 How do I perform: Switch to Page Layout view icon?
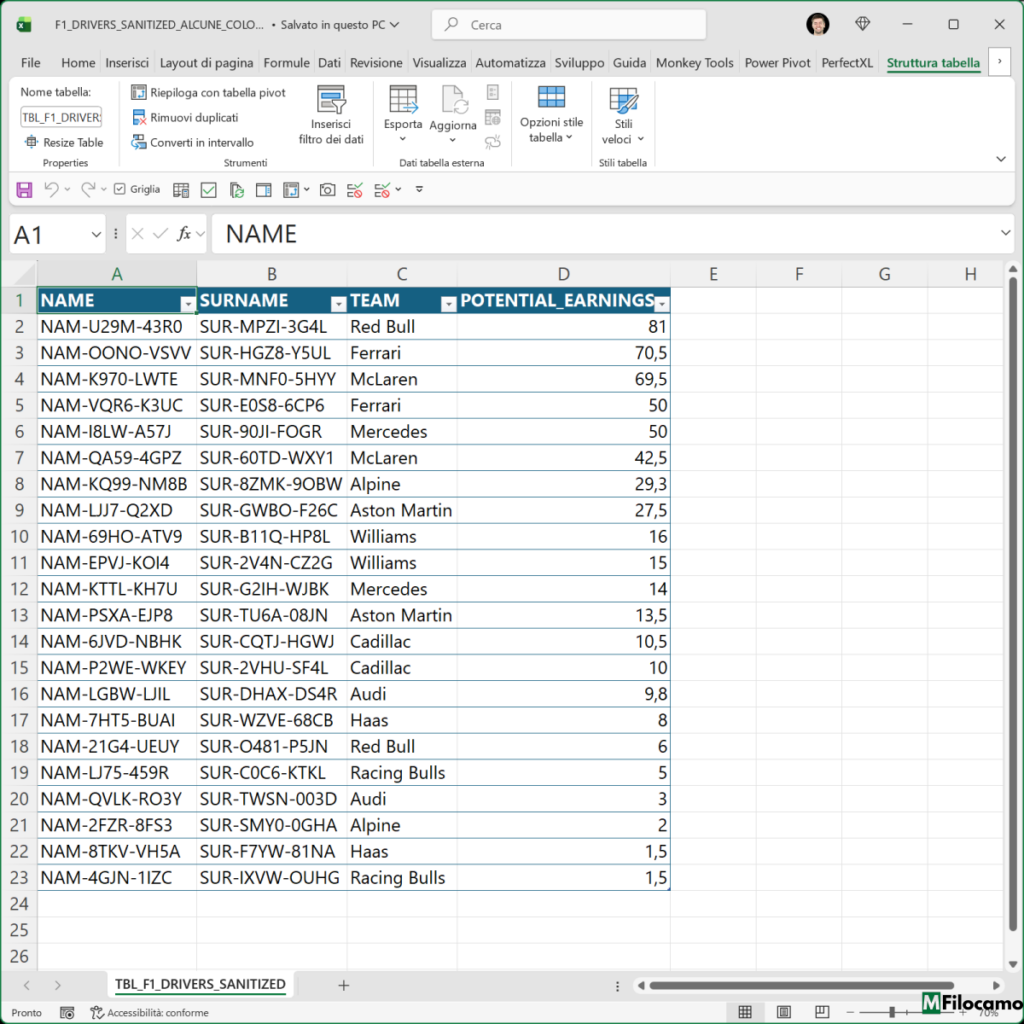(784, 1012)
